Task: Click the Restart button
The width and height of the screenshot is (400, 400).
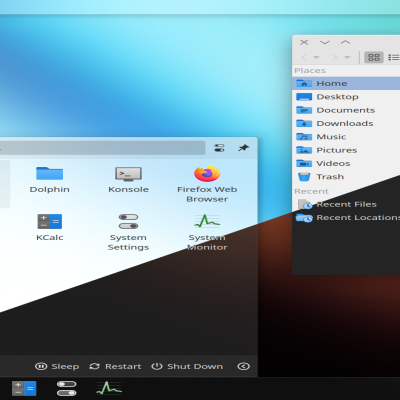Action: point(115,366)
